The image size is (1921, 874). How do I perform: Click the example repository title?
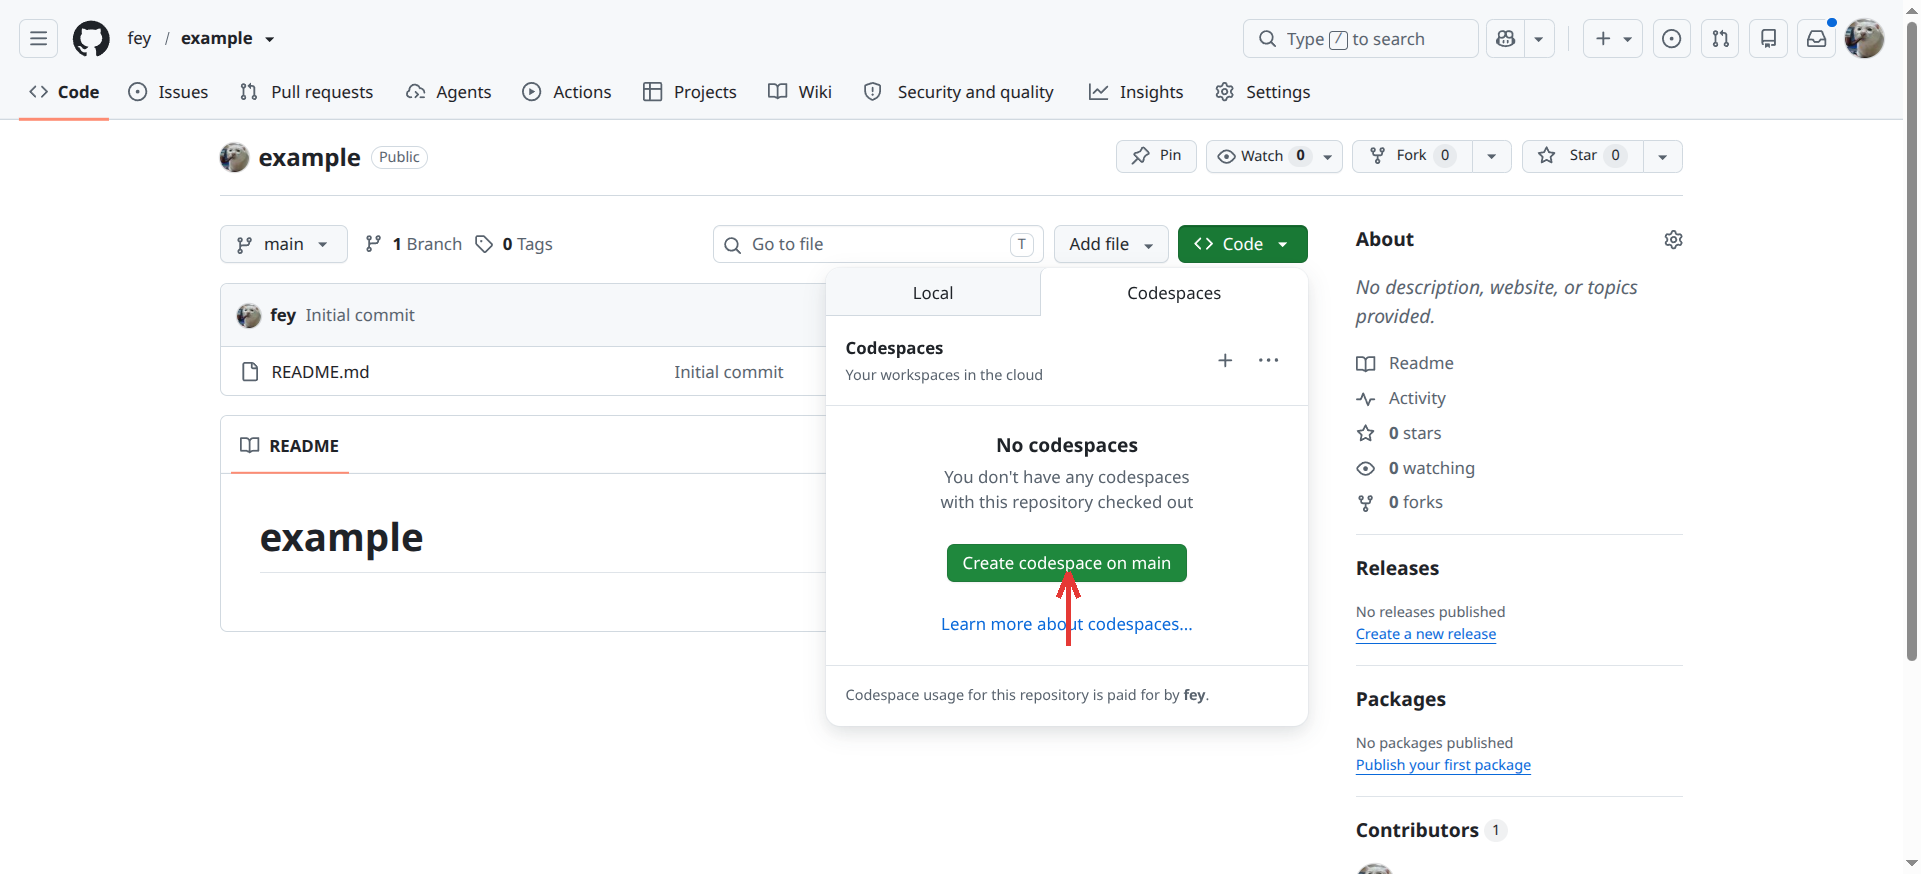(309, 158)
